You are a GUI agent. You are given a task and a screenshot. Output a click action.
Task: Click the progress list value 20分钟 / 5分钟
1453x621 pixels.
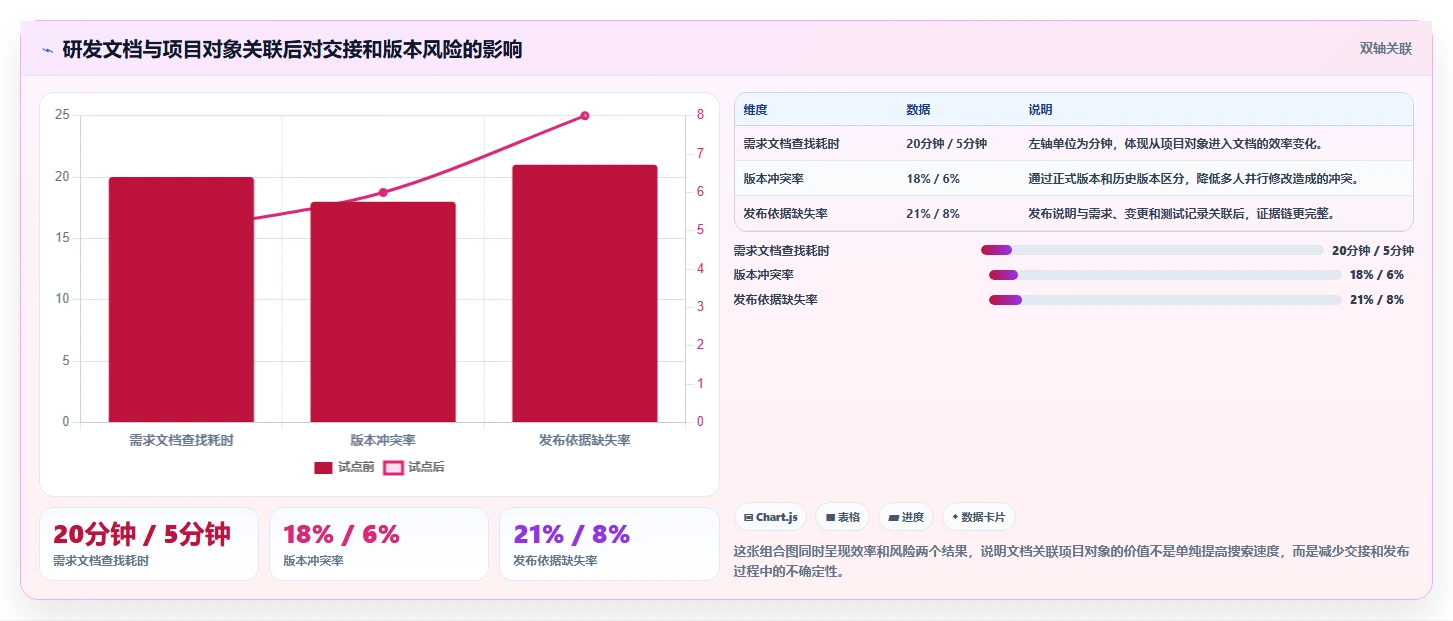pos(1373,251)
